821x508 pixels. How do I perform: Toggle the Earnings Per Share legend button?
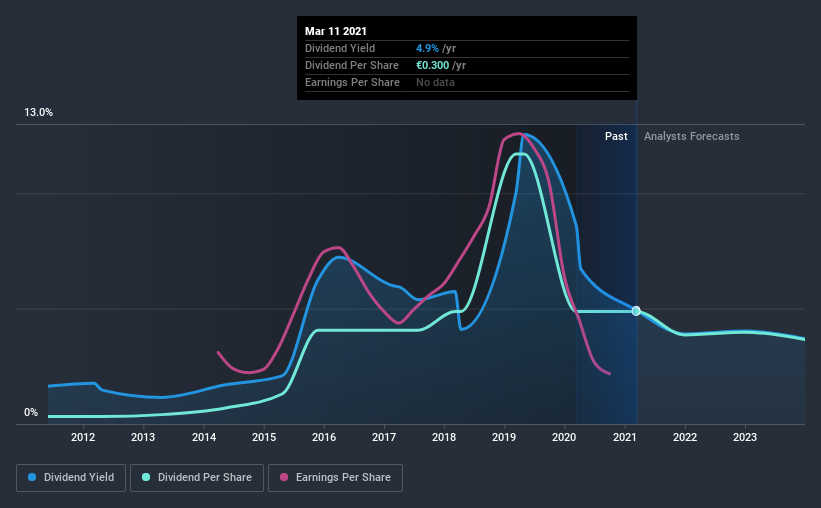(335, 478)
